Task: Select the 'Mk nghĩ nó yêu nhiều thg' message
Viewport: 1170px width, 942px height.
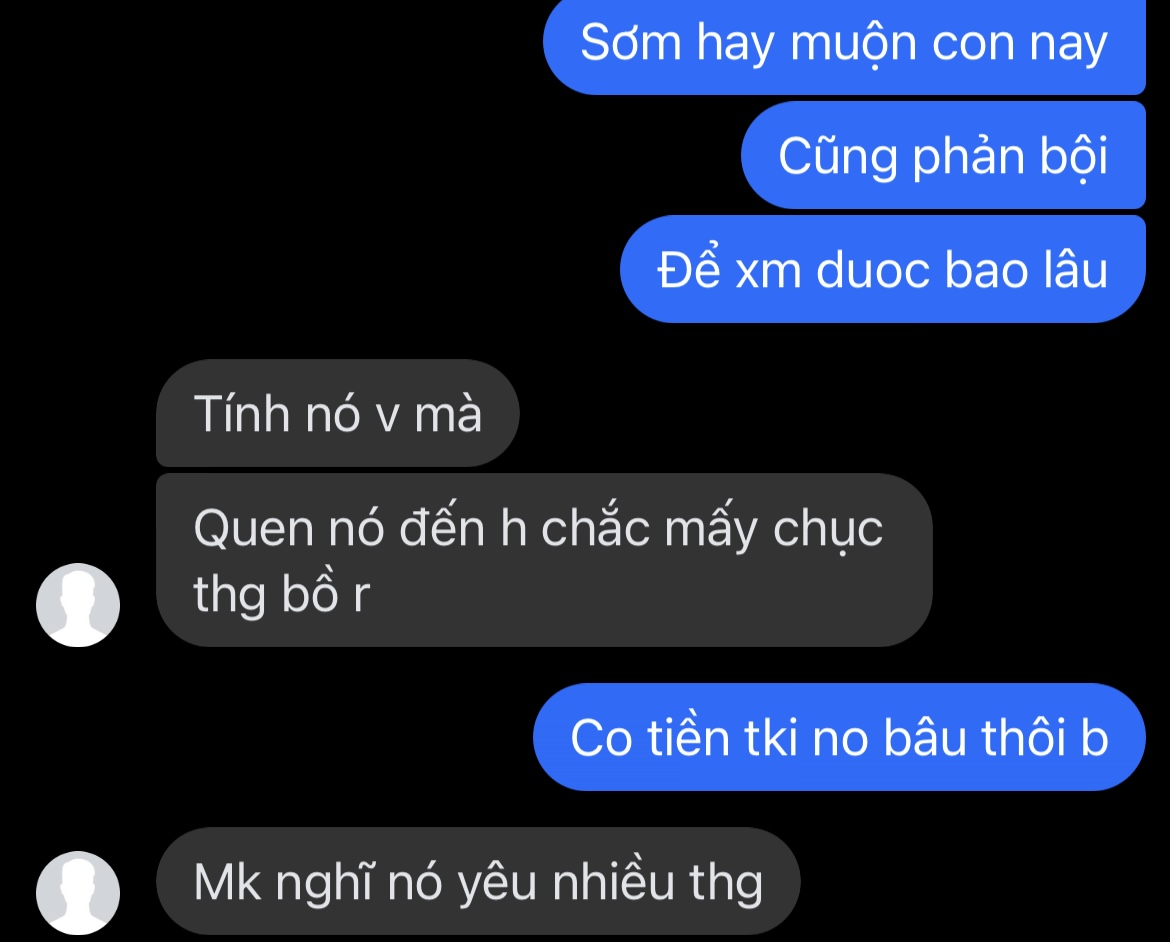Action: pyautogui.click(x=478, y=881)
